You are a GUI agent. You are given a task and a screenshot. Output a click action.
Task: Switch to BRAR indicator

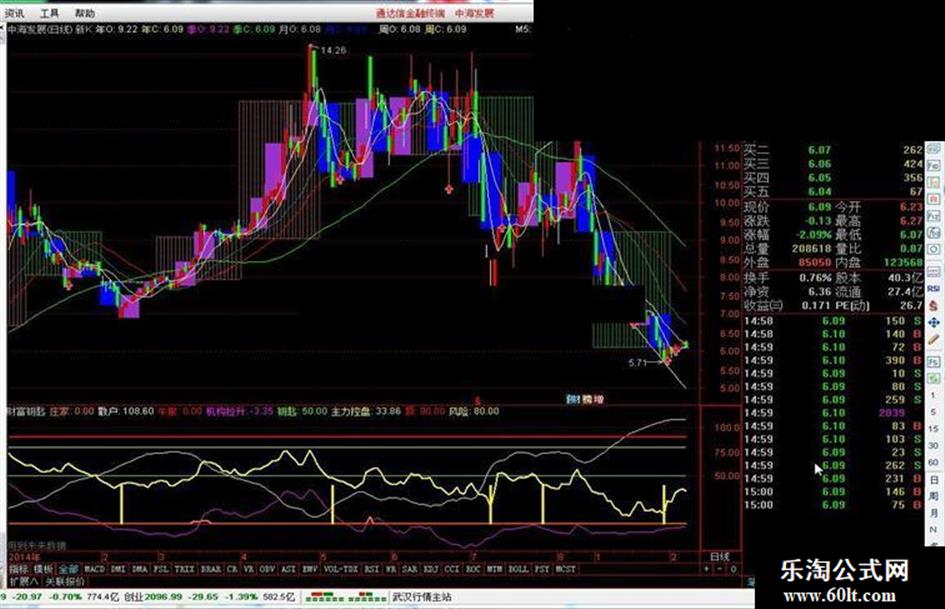pyautogui.click(x=211, y=569)
